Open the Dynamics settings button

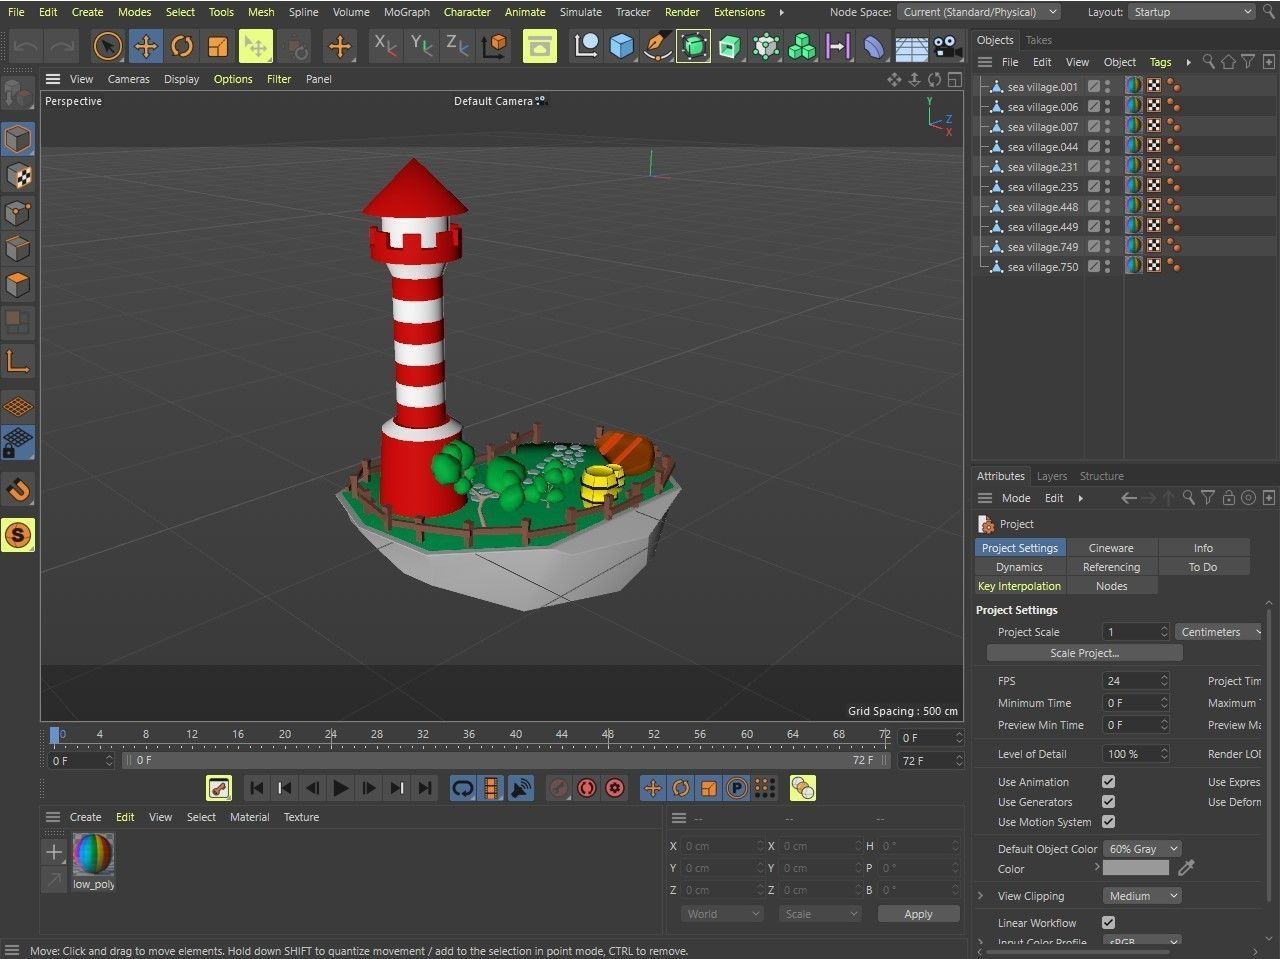(x=1019, y=567)
